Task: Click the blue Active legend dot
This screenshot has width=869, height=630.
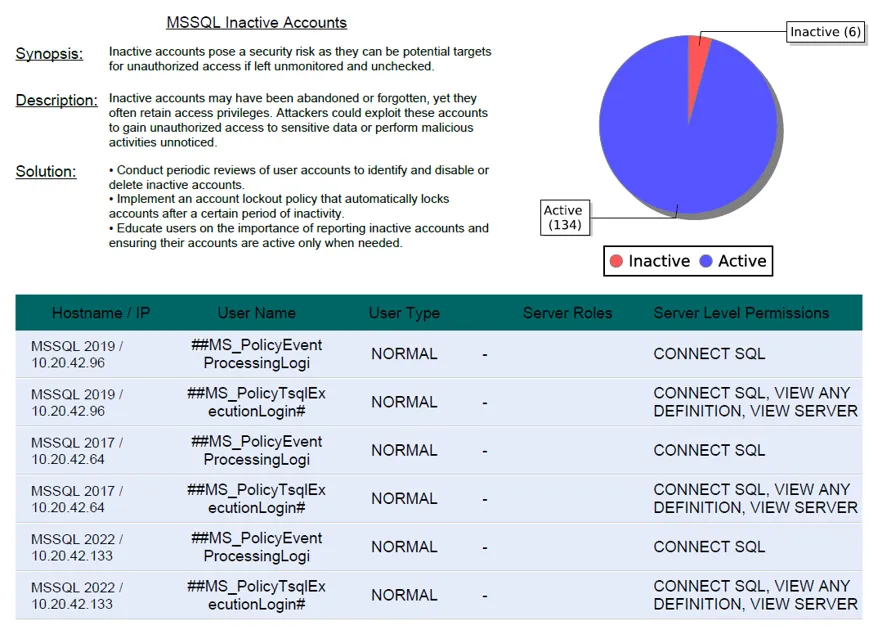Action: click(706, 261)
